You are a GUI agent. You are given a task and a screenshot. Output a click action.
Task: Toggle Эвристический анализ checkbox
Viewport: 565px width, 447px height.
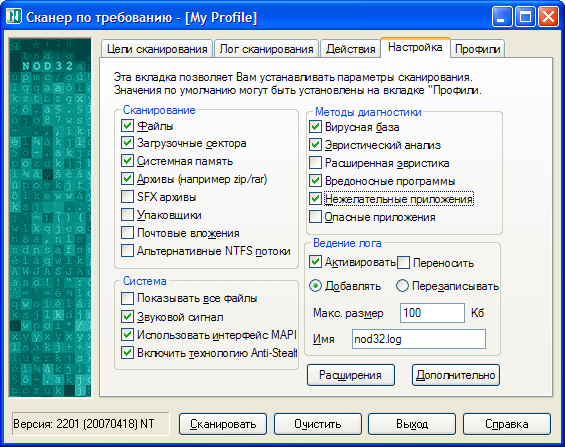tap(315, 145)
